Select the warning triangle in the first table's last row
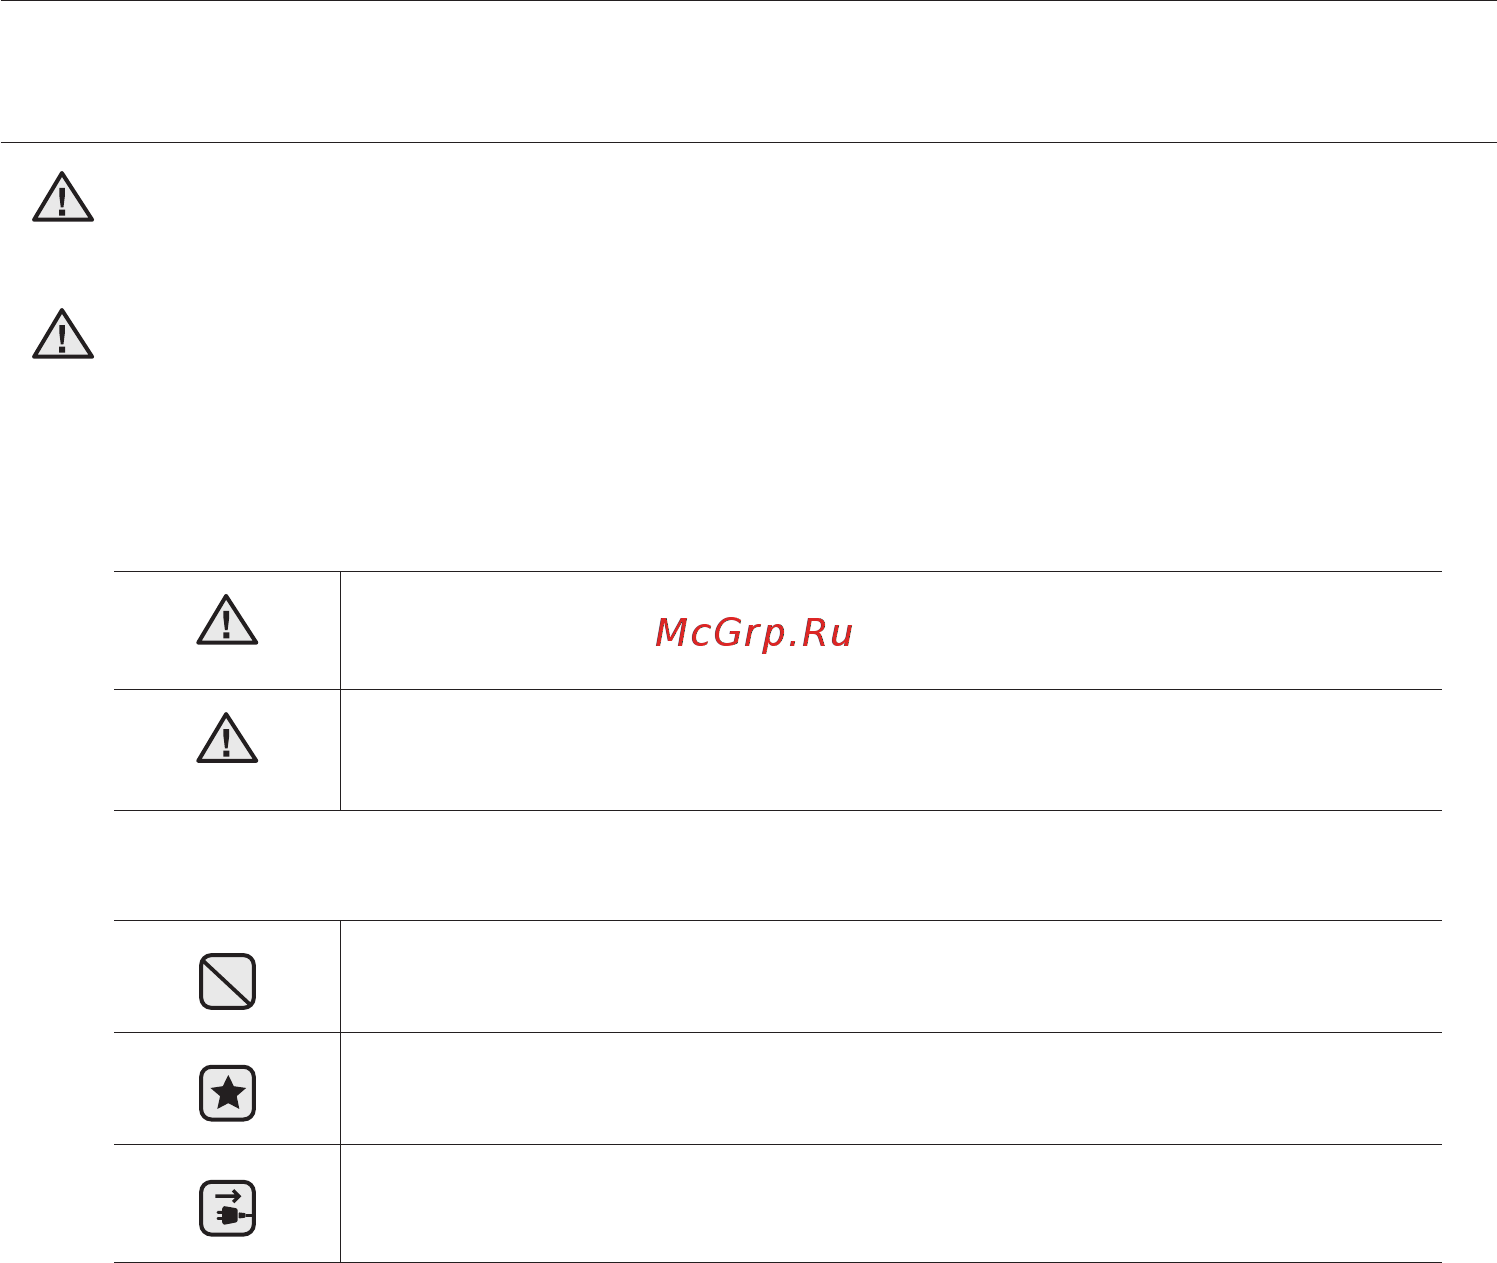The width and height of the screenshot is (1497, 1263). pyautogui.click(x=227, y=738)
